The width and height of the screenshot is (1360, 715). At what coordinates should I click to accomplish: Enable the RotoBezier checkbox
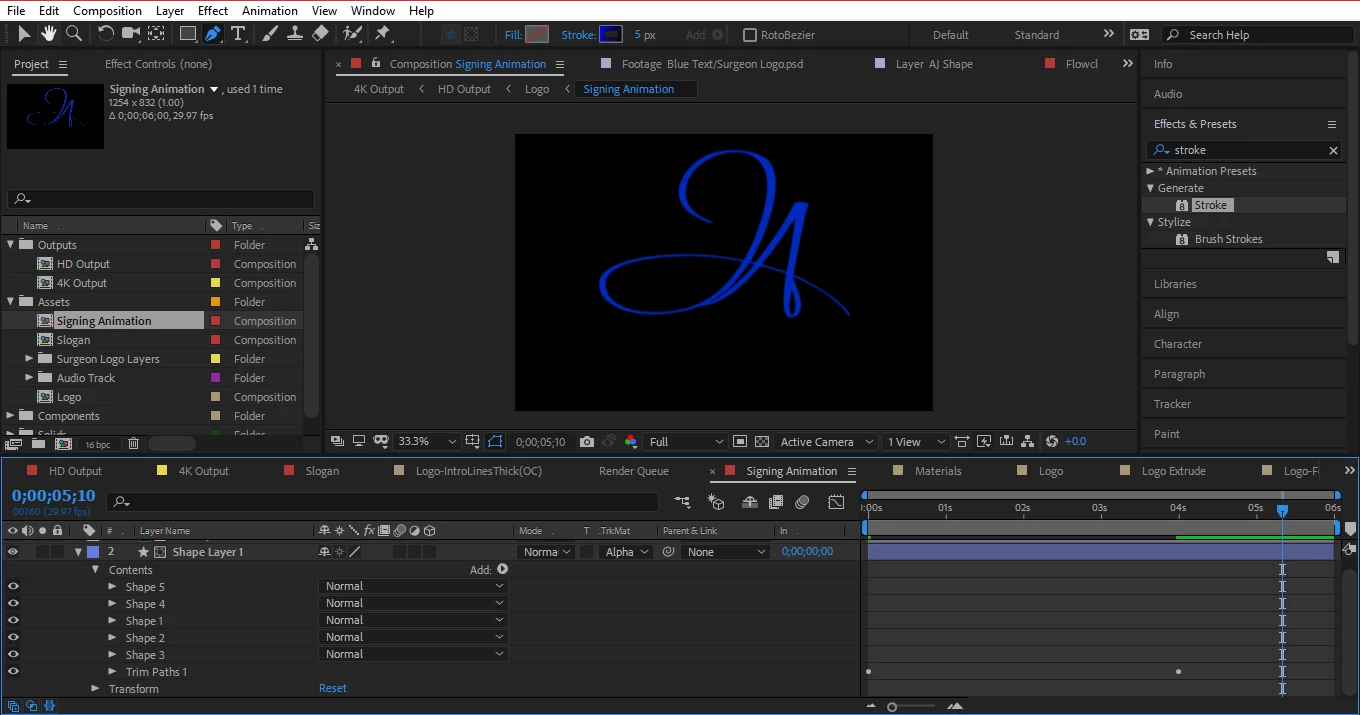750,35
